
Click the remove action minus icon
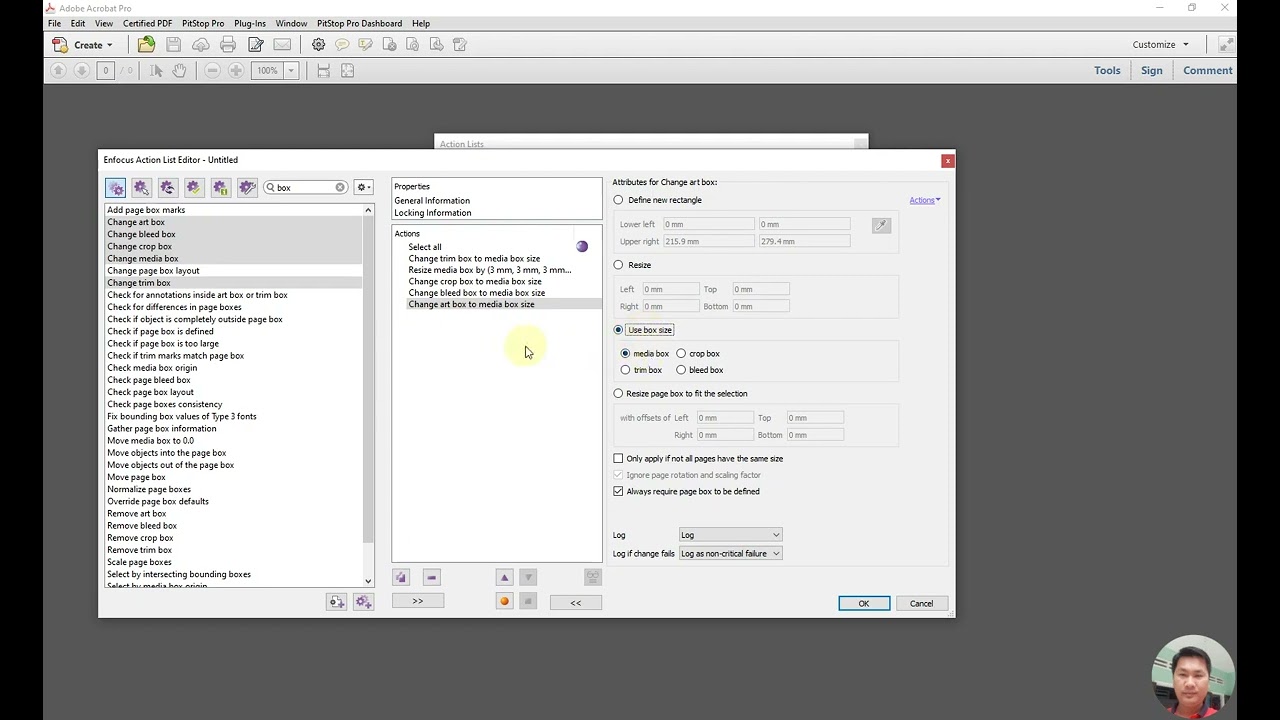432,577
